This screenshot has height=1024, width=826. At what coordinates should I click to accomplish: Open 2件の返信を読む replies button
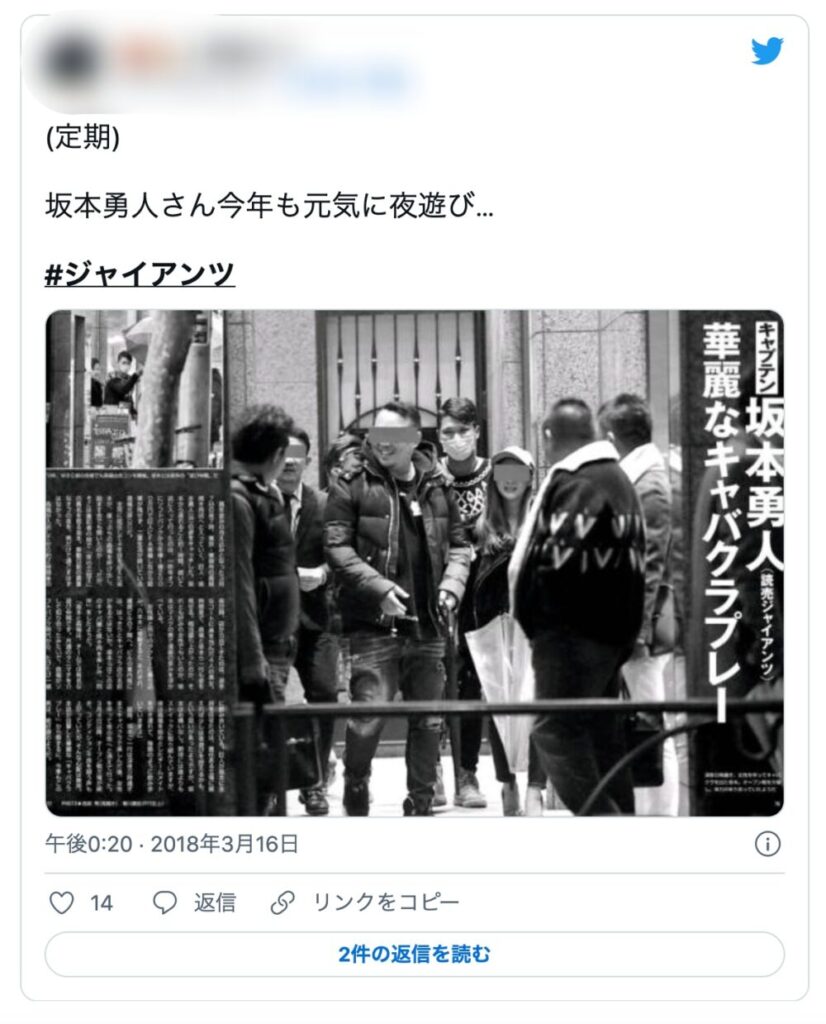tap(414, 954)
